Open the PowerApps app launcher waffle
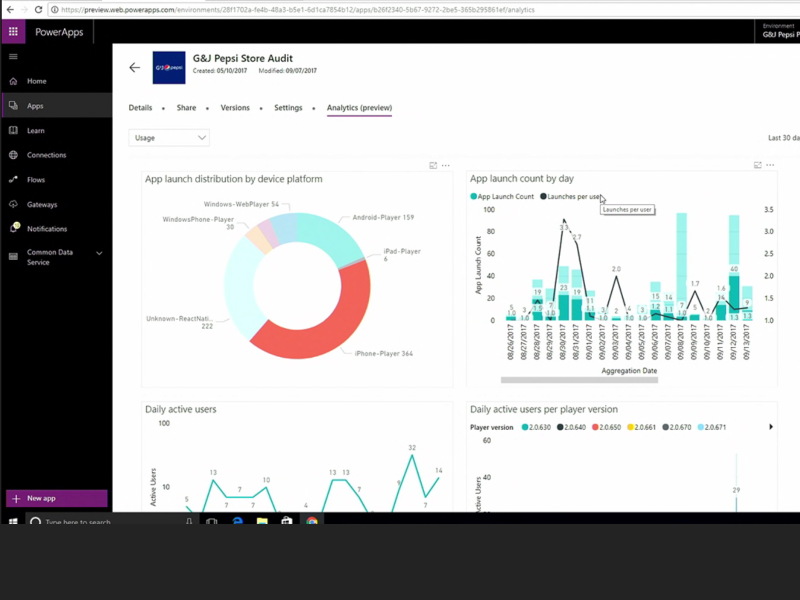 [x=13, y=32]
